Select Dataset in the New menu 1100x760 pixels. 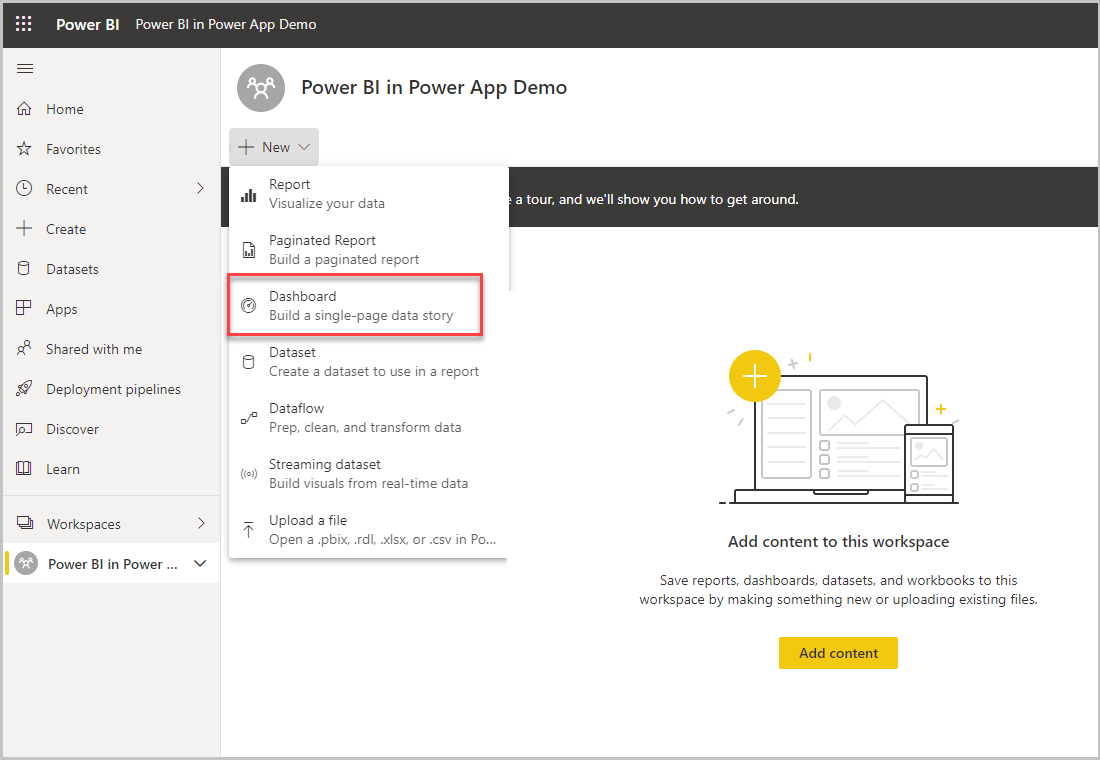(x=368, y=362)
